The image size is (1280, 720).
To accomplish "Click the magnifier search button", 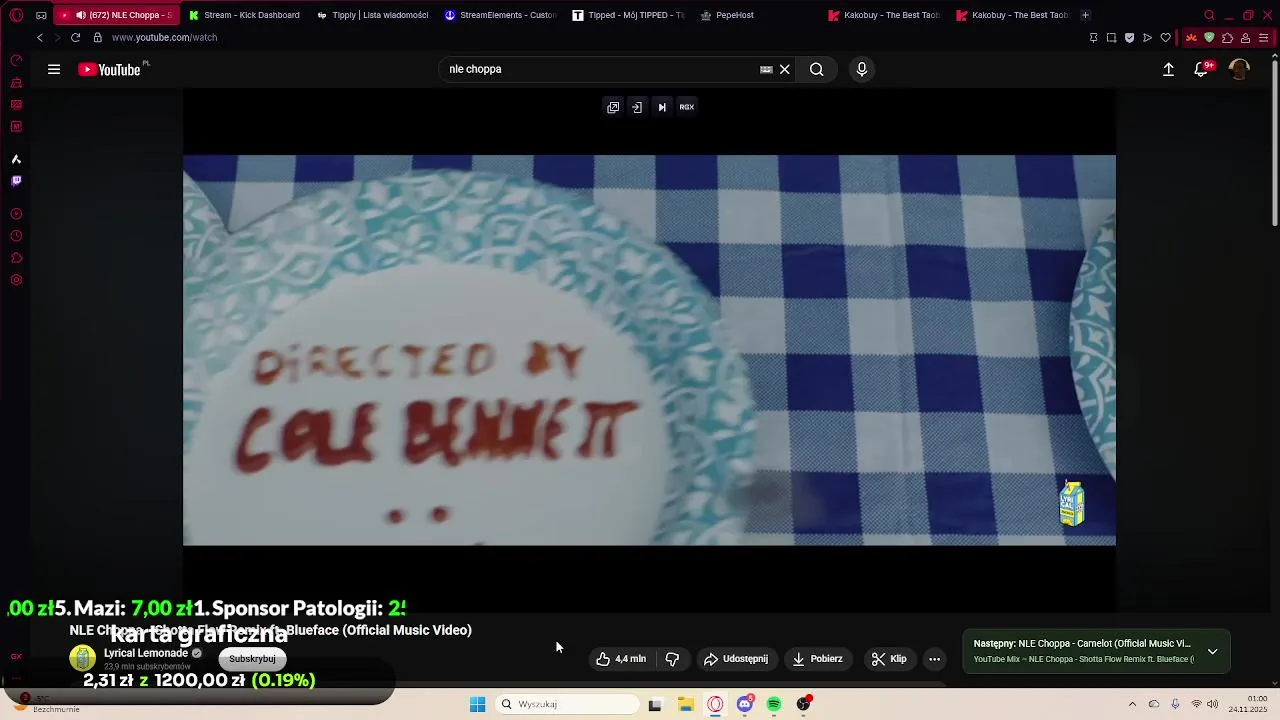I will click(817, 69).
